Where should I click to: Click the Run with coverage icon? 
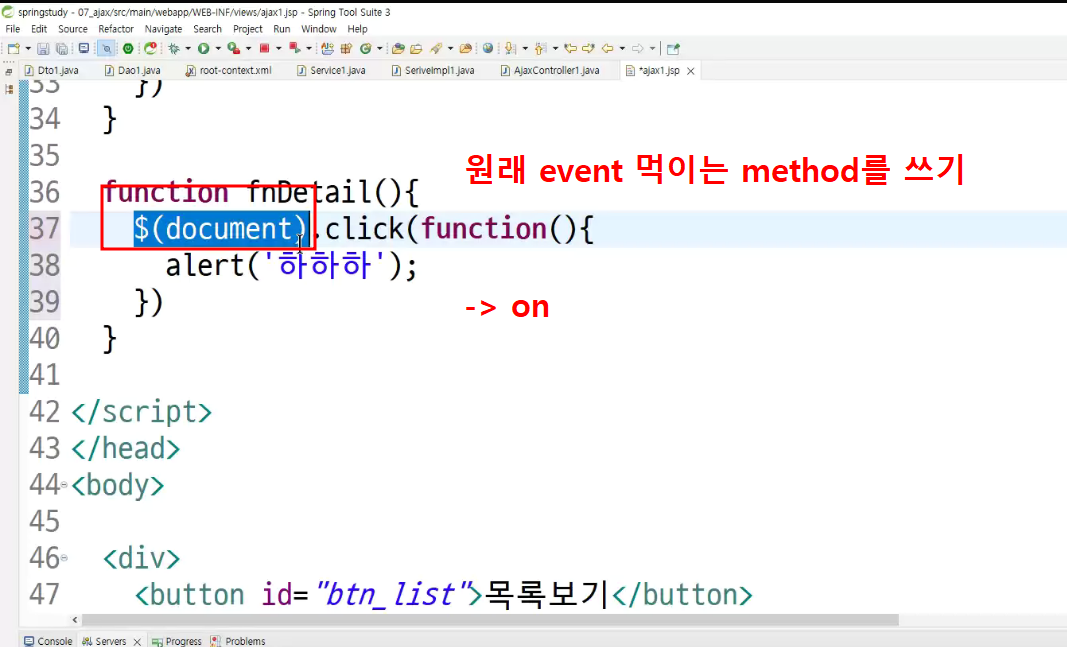233,48
